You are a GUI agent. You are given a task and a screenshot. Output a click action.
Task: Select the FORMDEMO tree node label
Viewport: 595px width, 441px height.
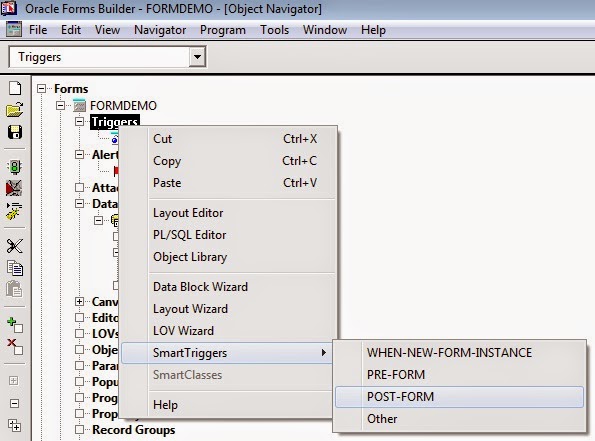pyautogui.click(x=123, y=106)
